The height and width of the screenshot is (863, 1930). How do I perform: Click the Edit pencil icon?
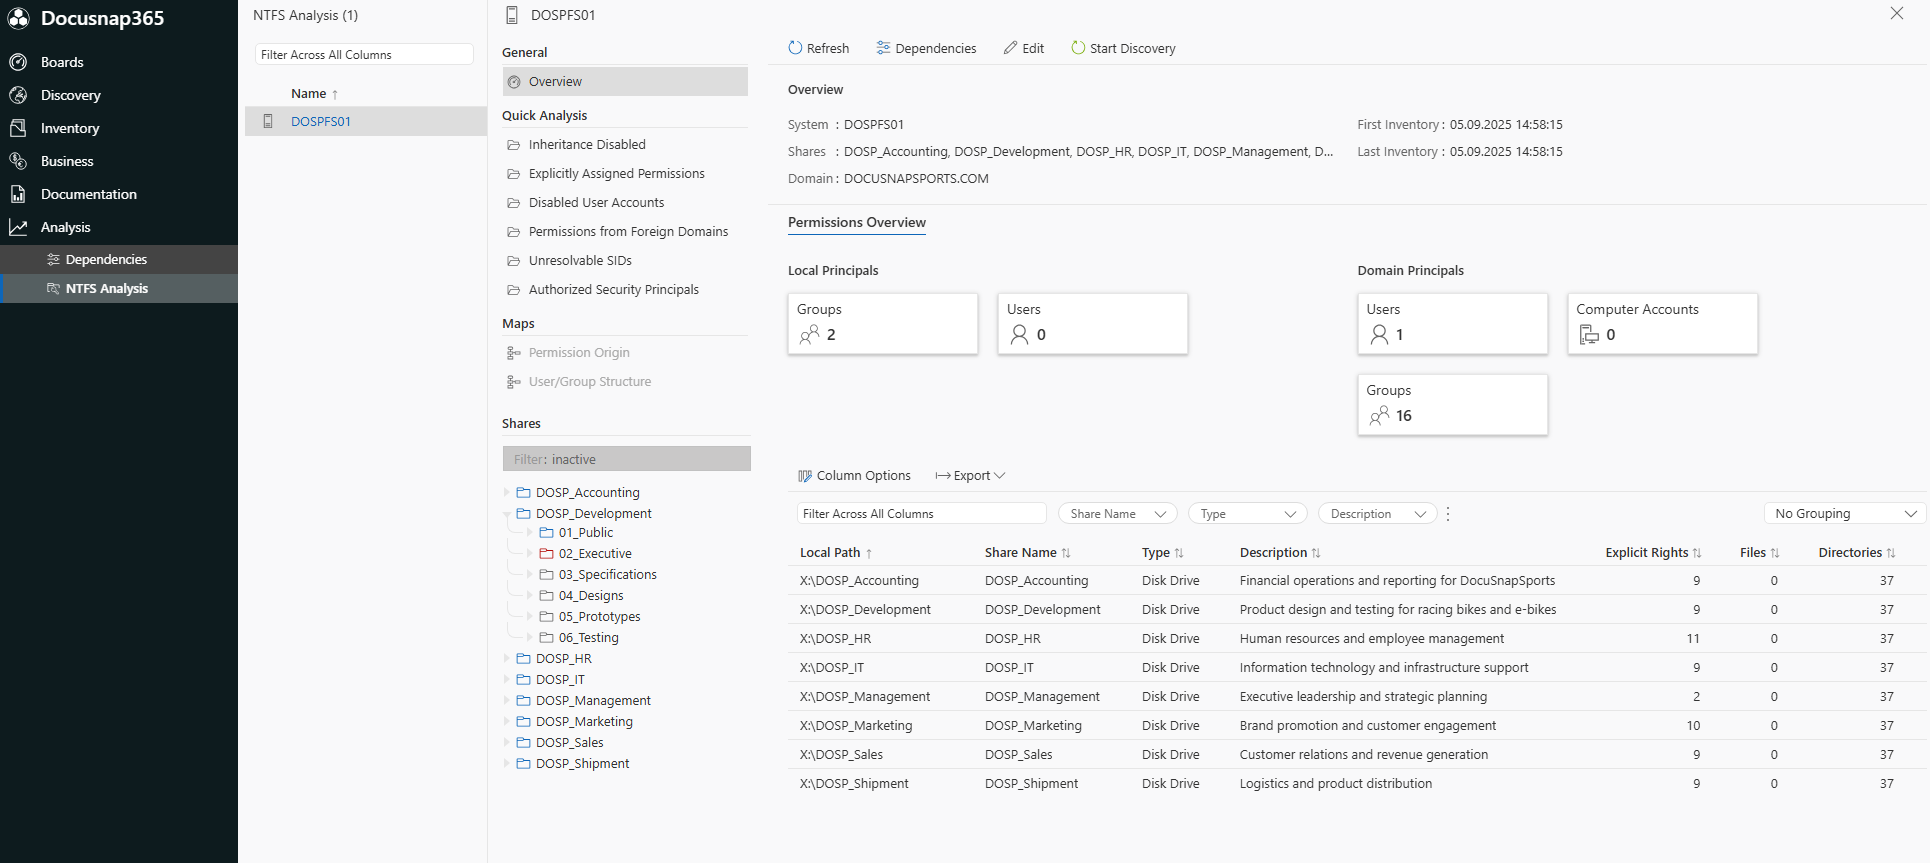point(1011,48)
